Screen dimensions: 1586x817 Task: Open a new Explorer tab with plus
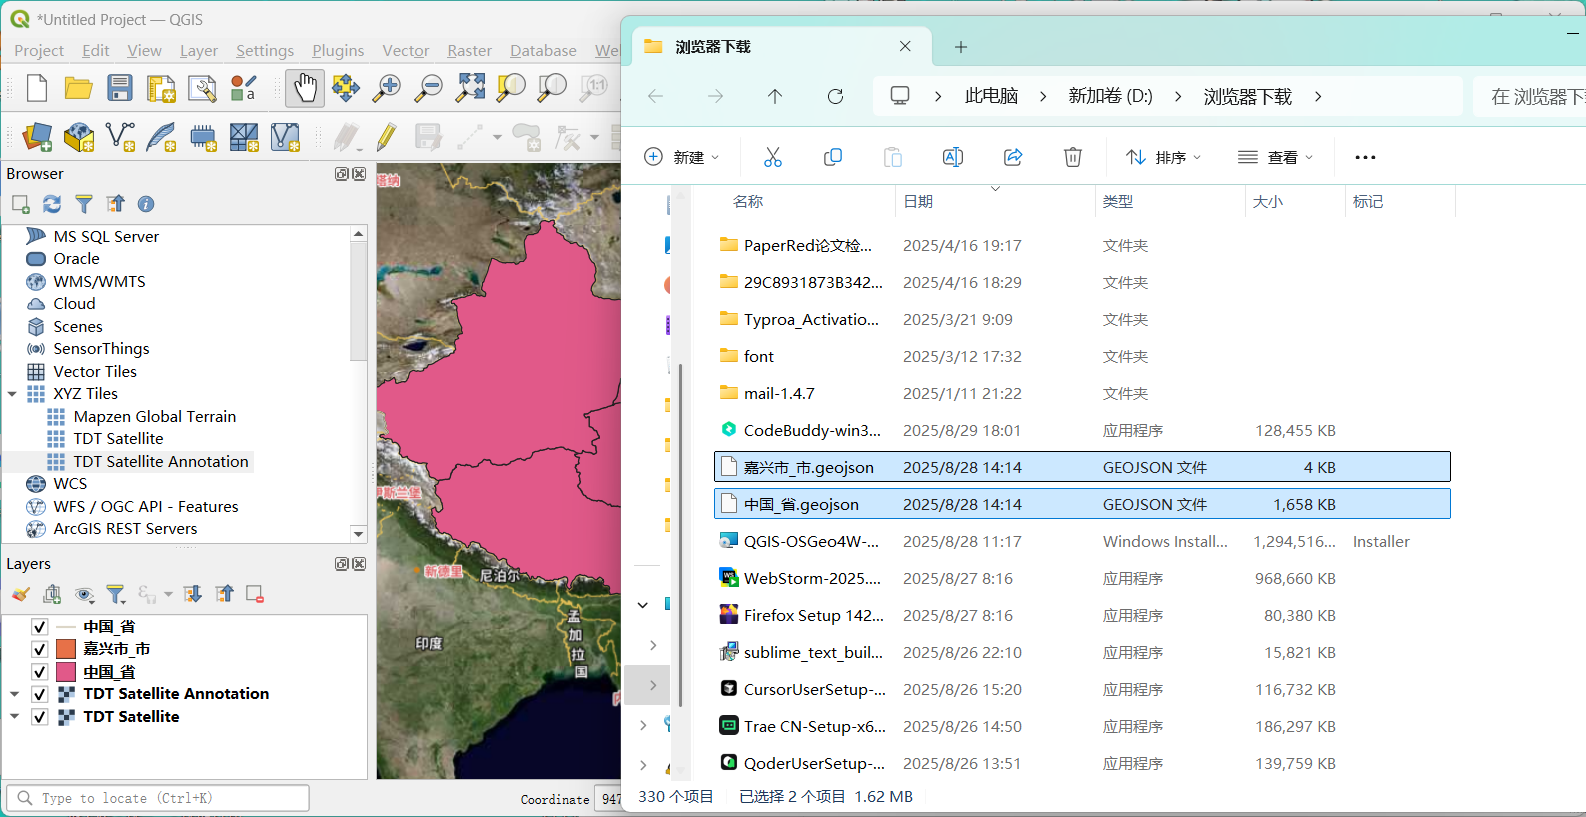pyautogui.click(x=960, y=46)
